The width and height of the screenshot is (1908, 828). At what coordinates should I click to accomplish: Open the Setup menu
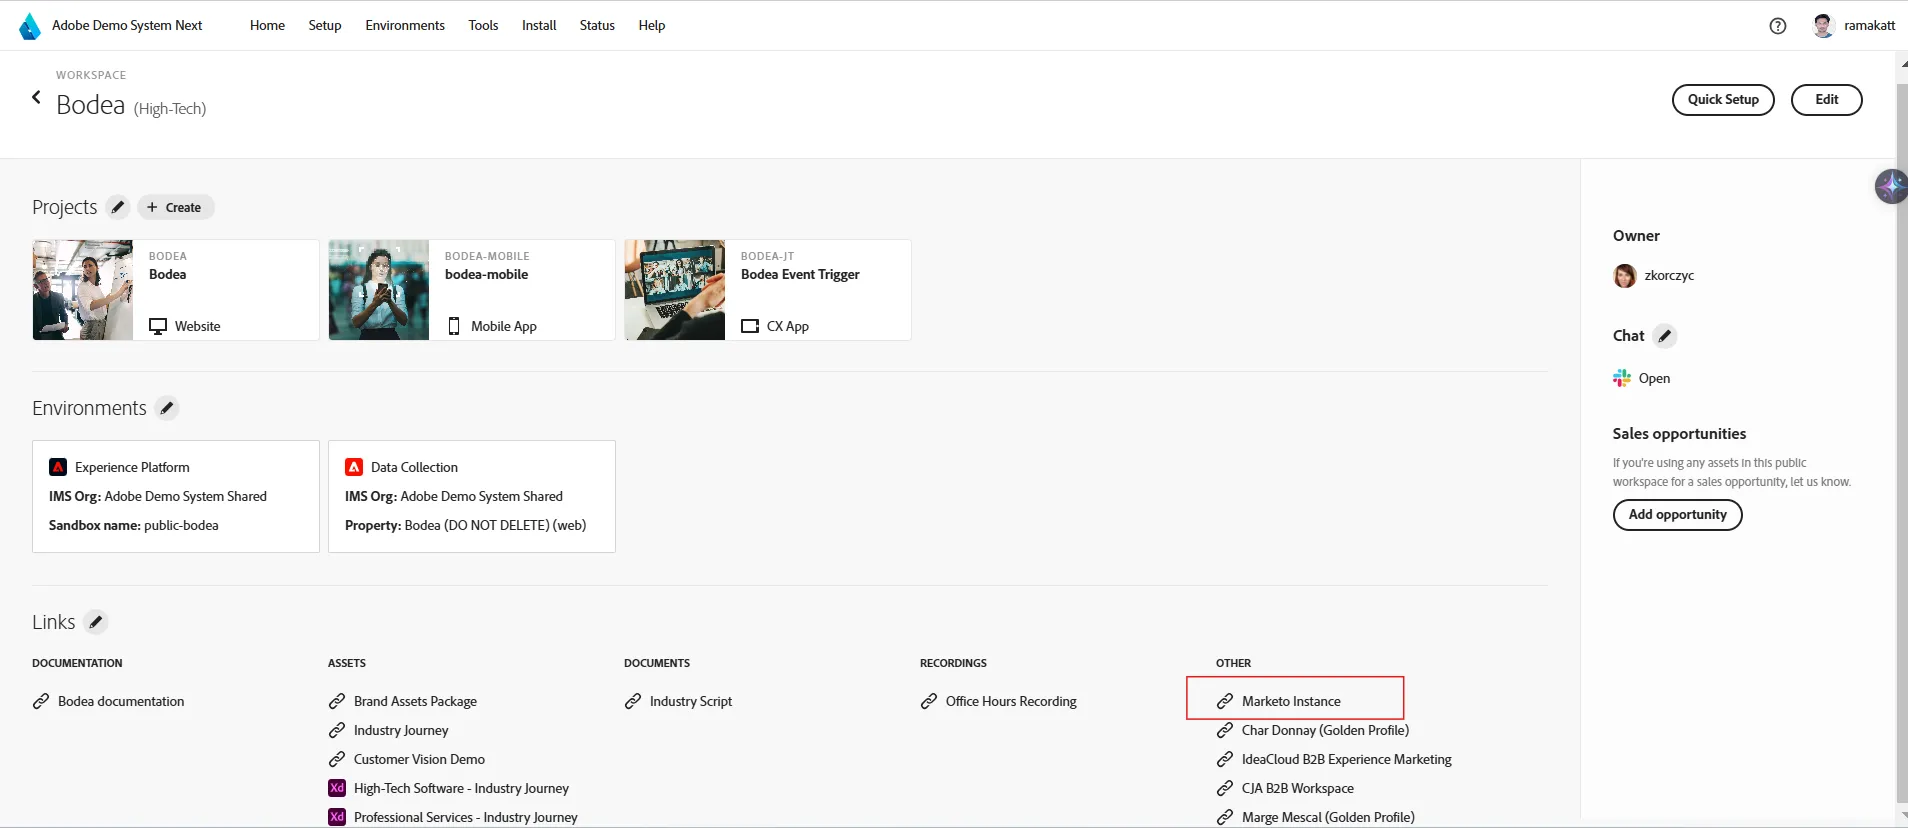[x=325, y=26]
